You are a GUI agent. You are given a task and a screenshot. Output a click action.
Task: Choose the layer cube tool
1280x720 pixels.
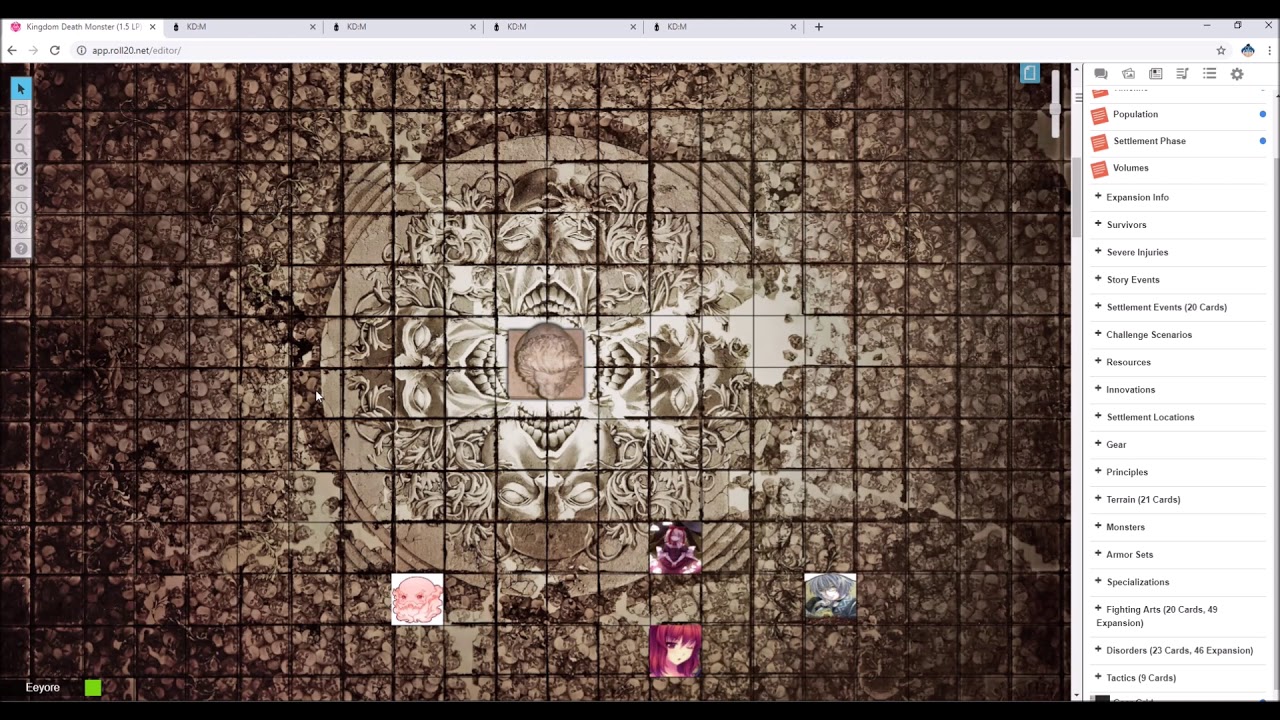(21, 109)
